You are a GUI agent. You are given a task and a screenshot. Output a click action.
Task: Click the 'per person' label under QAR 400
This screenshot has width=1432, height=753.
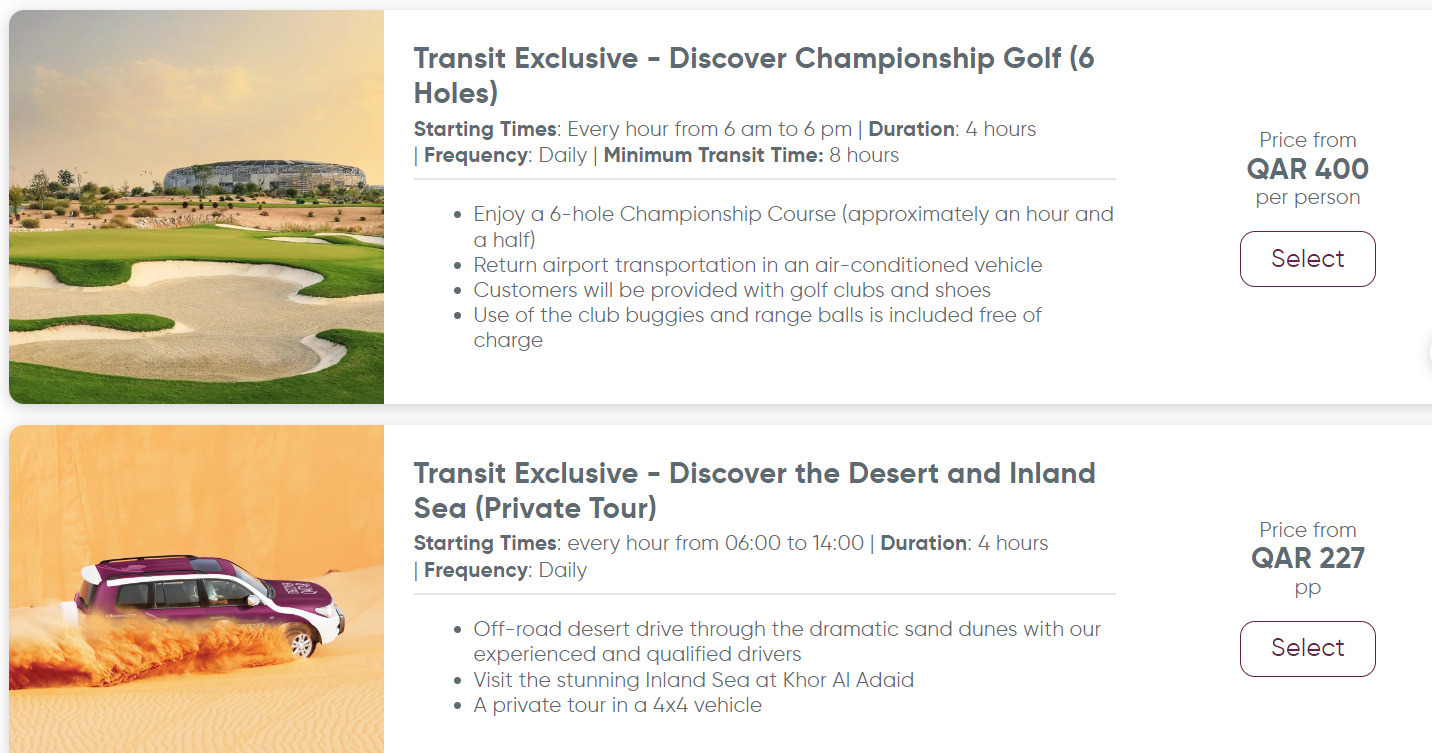pyautogui.click(x=1307, y=197)
